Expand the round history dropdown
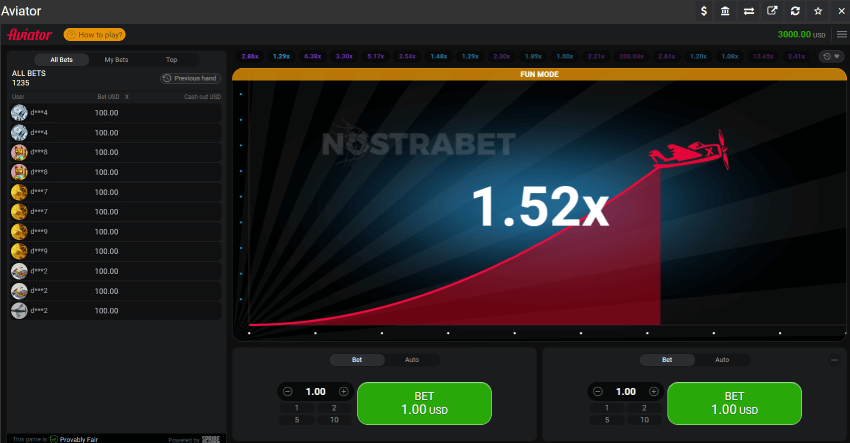 point(832,56)
